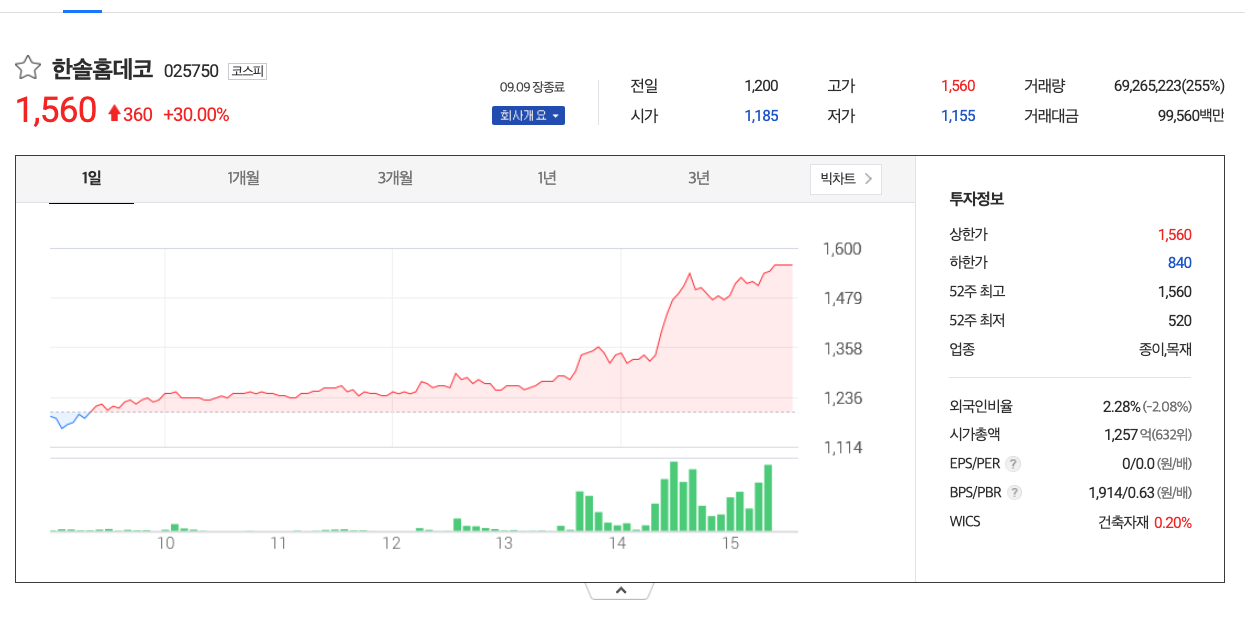The width and height of the screenshot is (1245, 635).
Task: Show the 1년 chart tab
Action: [x=546, y=179]
